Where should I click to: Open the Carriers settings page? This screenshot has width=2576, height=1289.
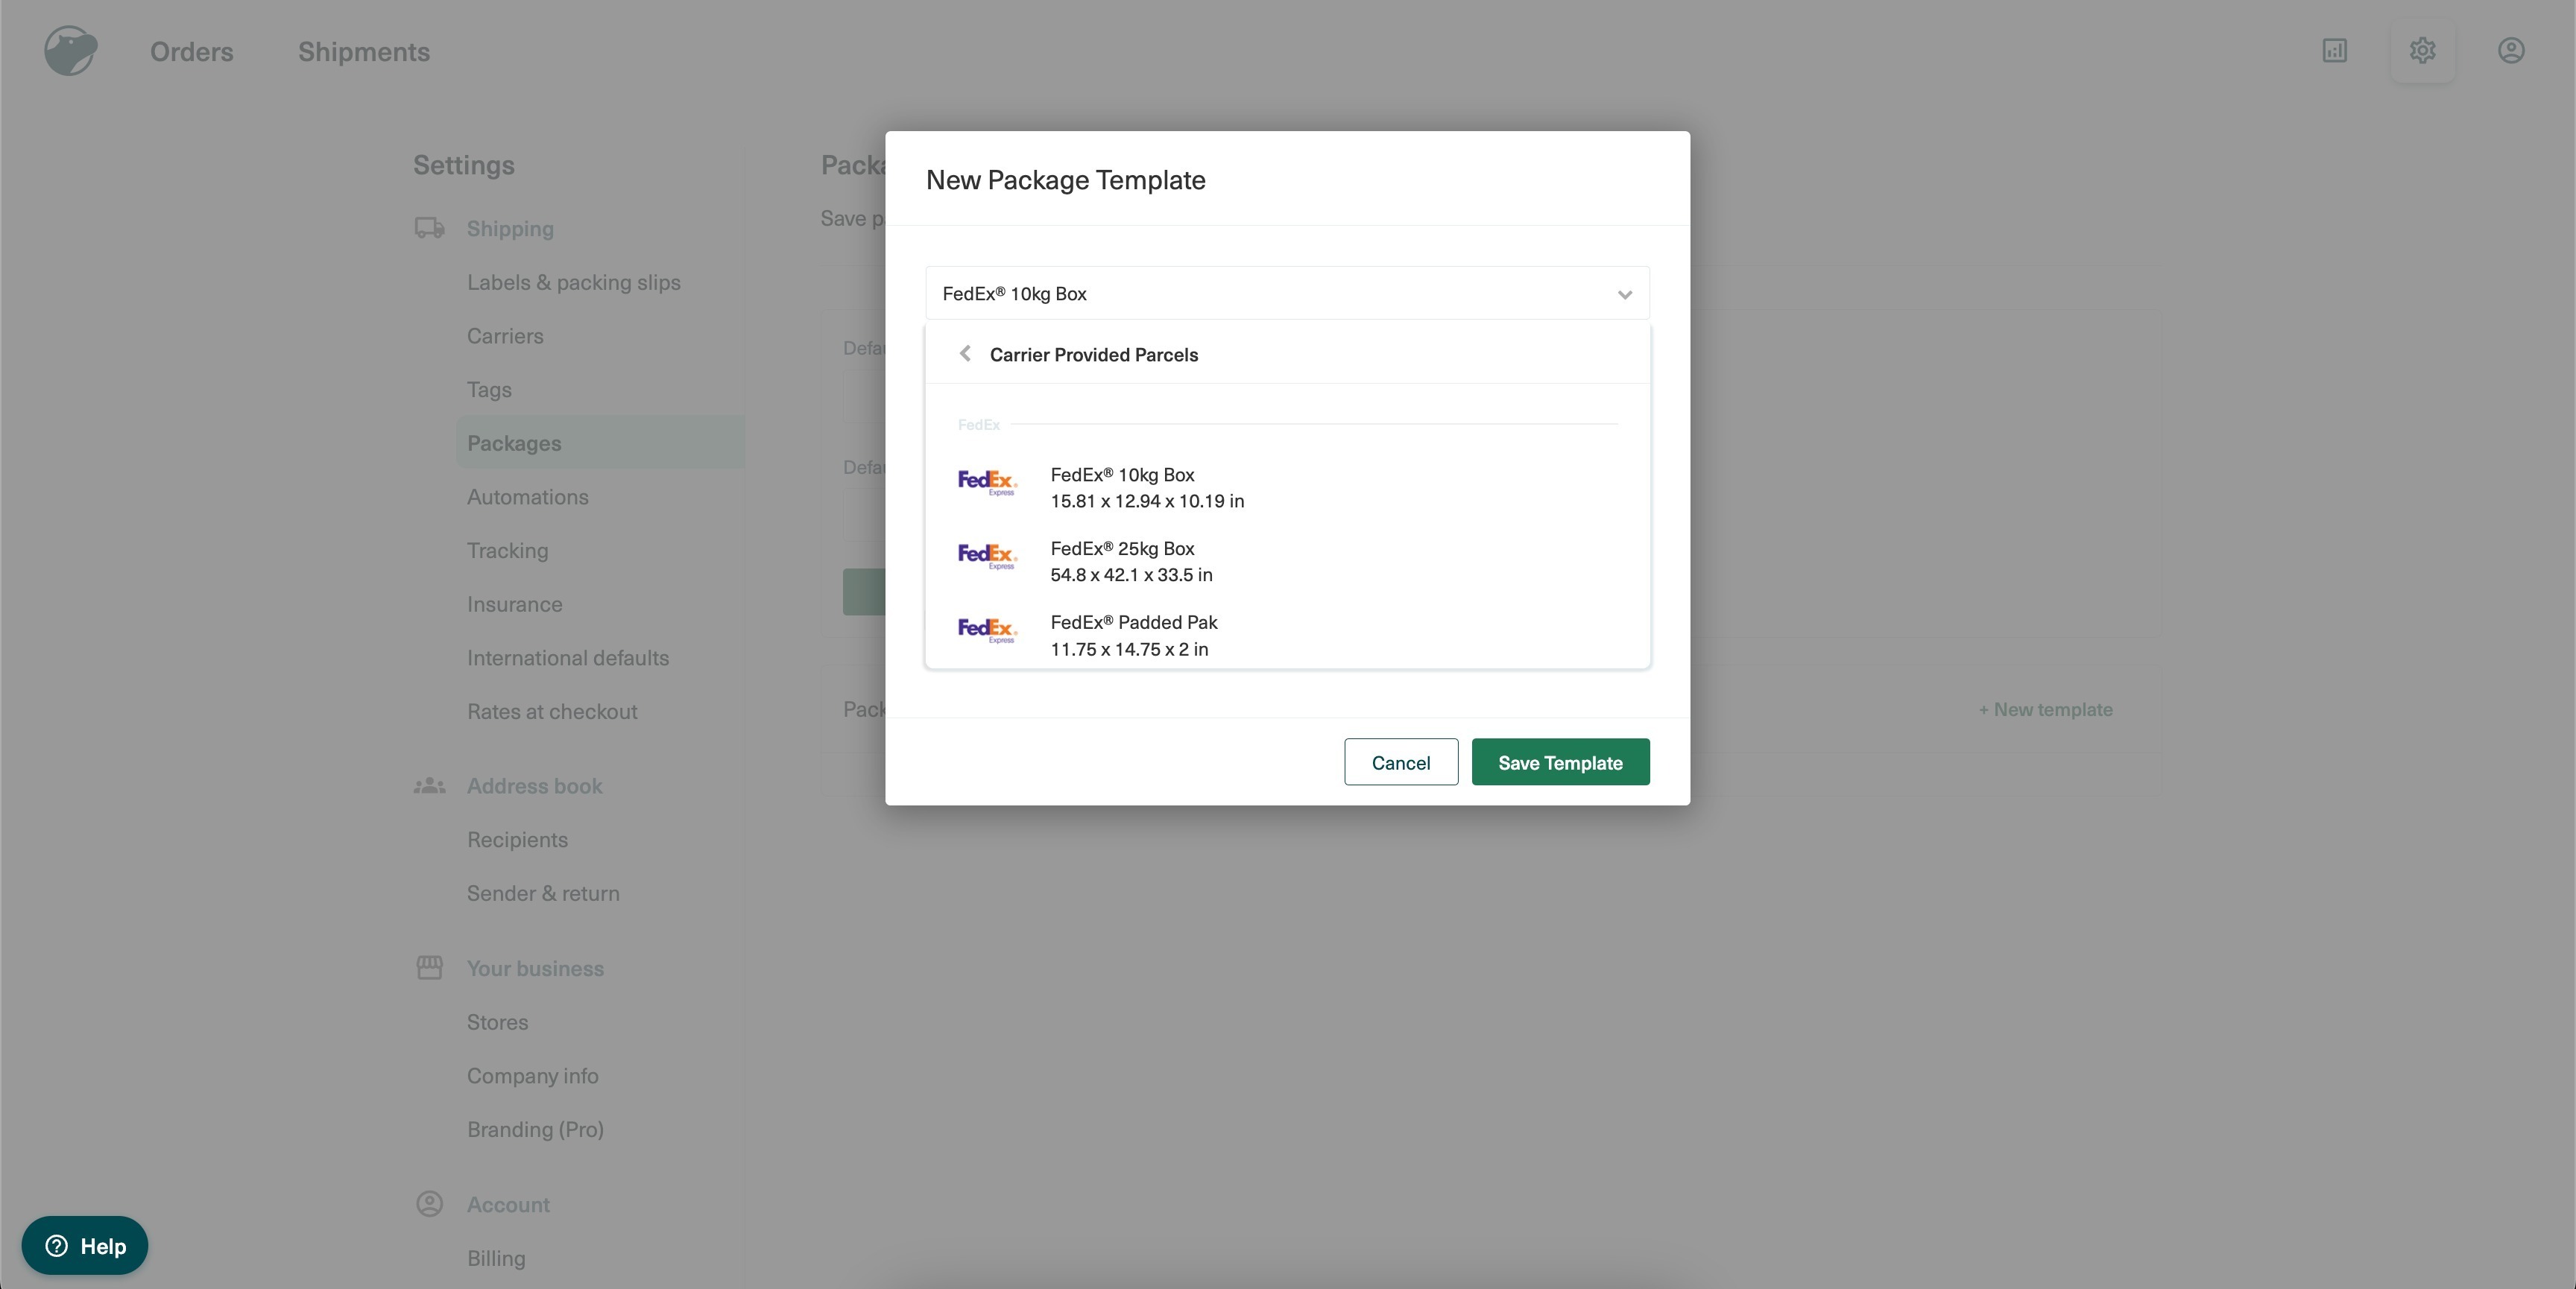tap(505, 336)
